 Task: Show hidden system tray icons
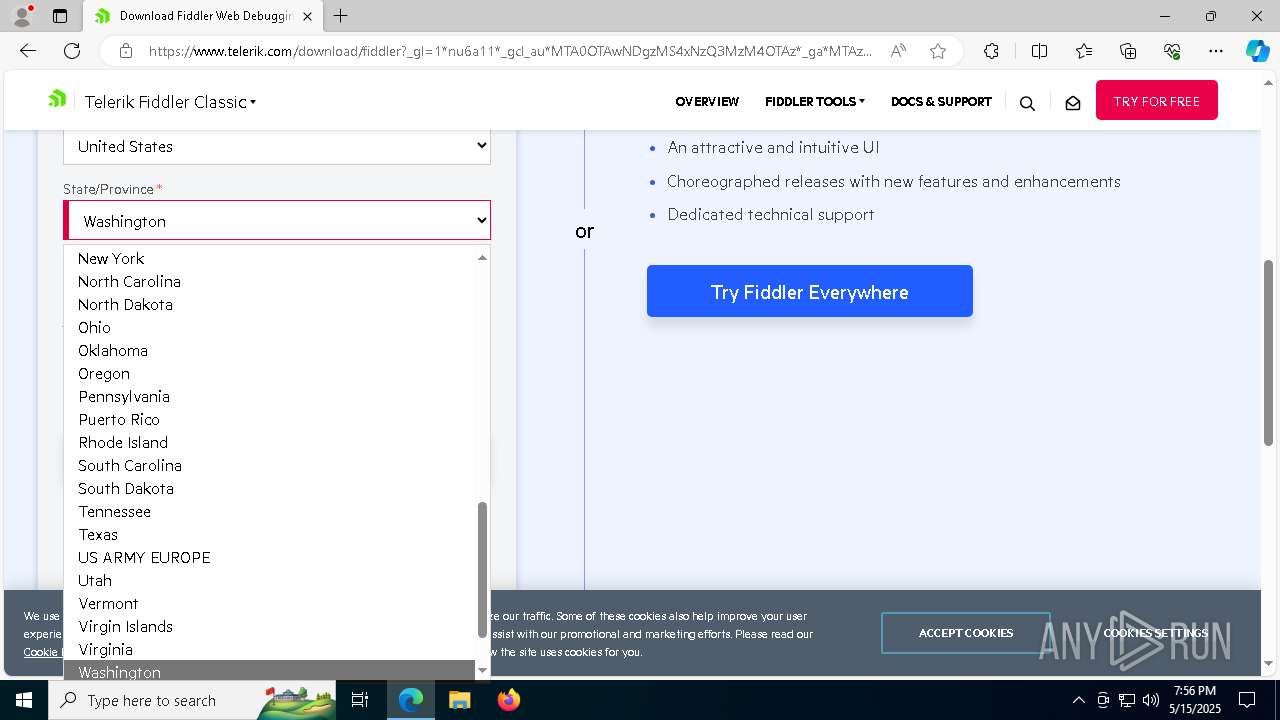point(1078,700)
